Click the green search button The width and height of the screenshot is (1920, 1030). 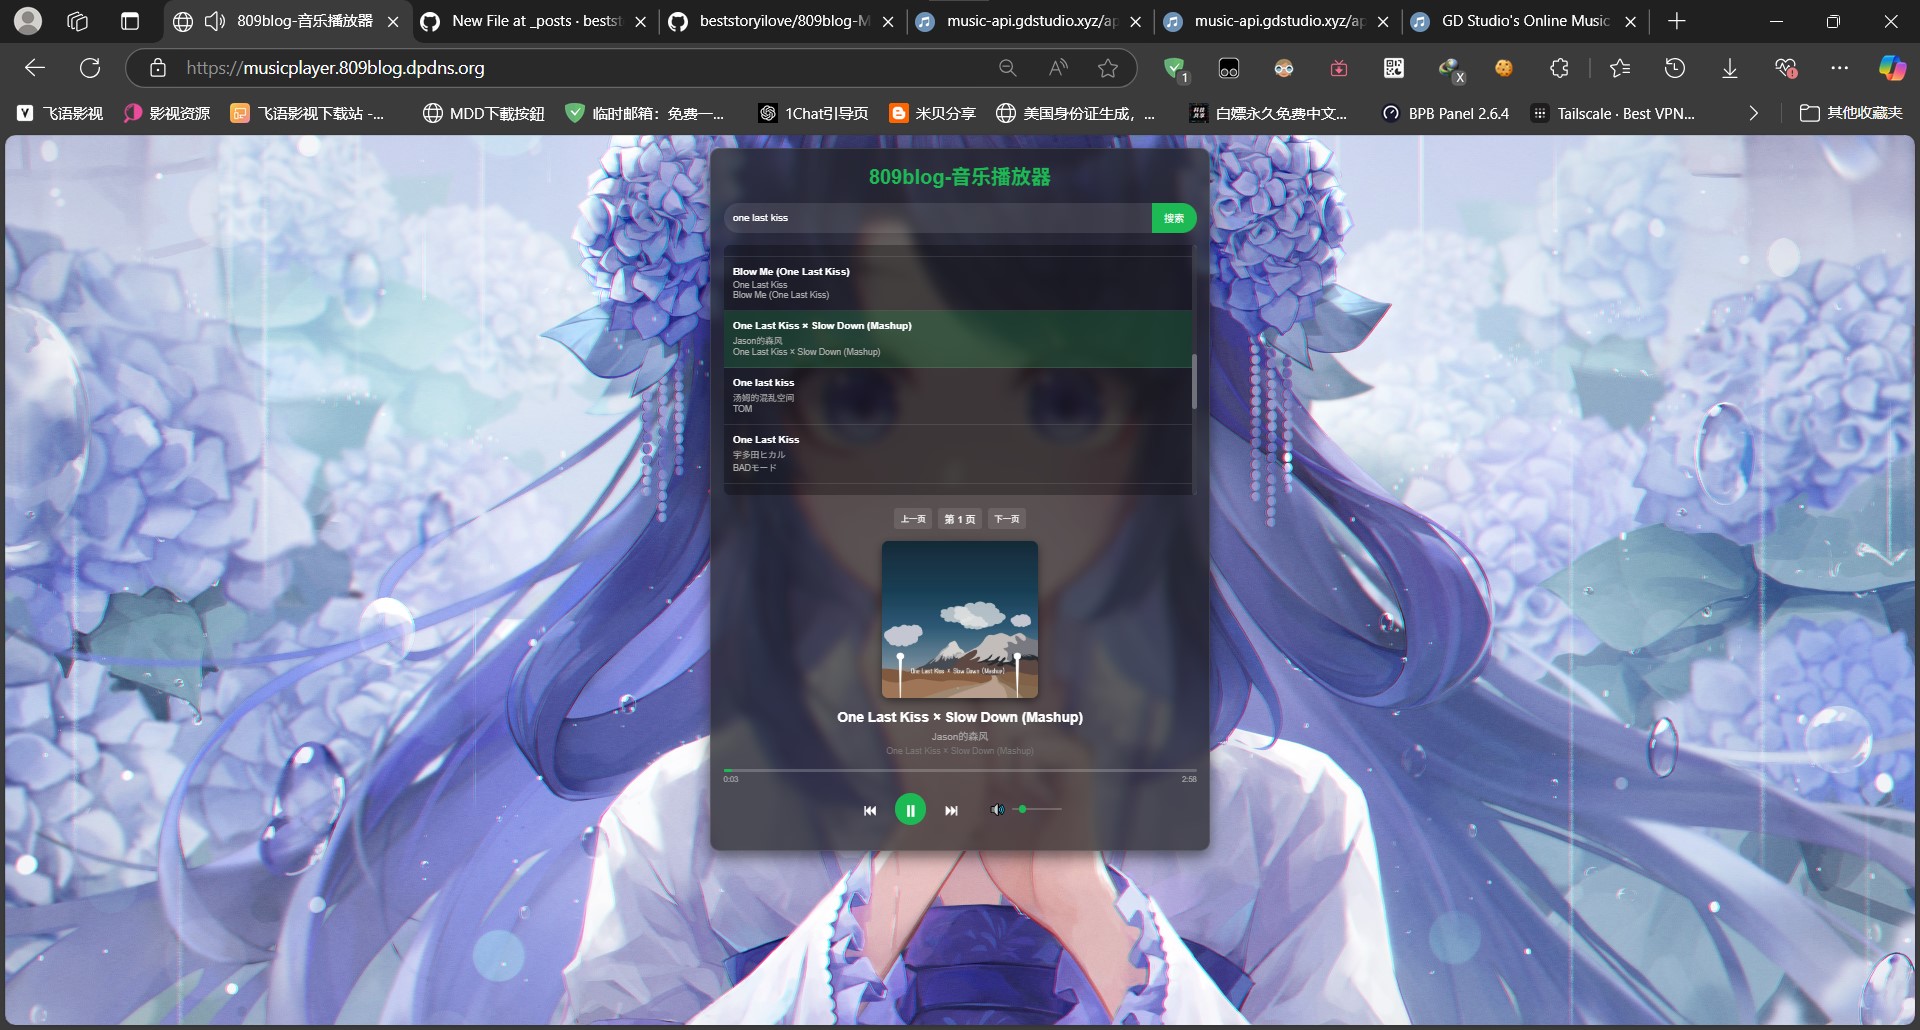(x=1174, y=218)
